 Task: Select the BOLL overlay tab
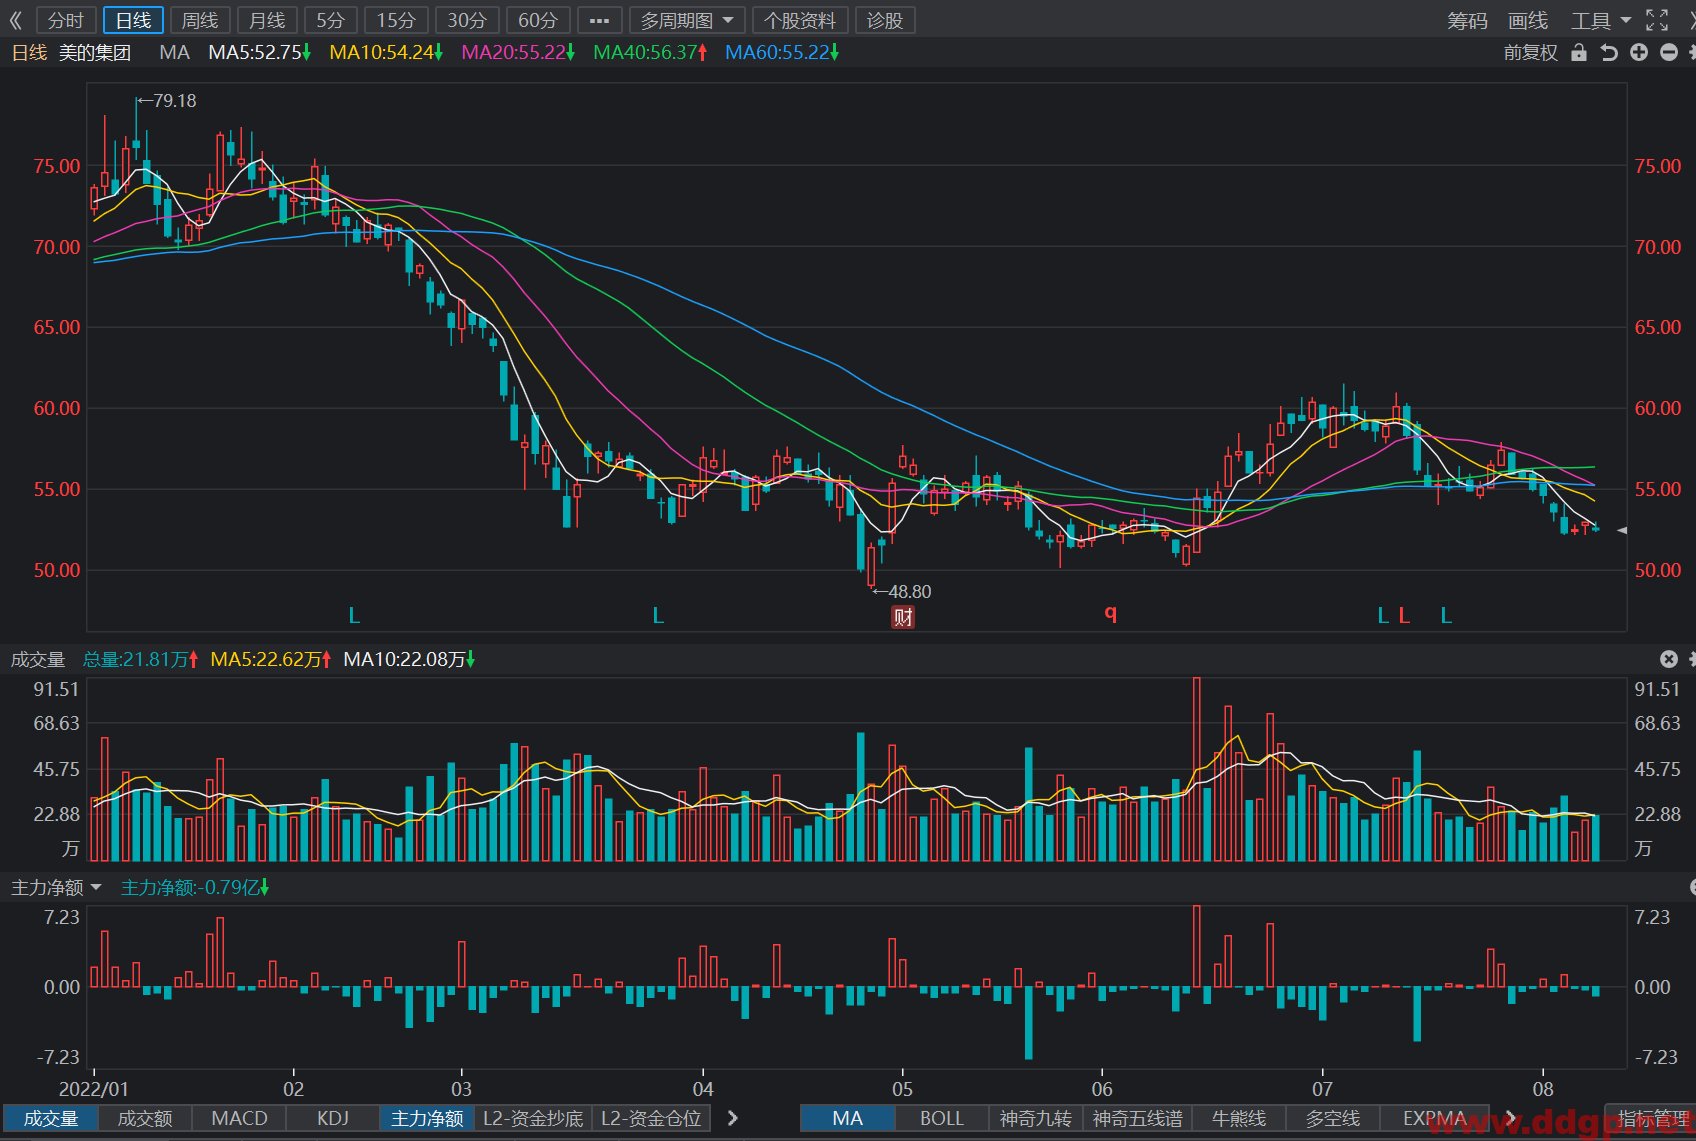942,1118
